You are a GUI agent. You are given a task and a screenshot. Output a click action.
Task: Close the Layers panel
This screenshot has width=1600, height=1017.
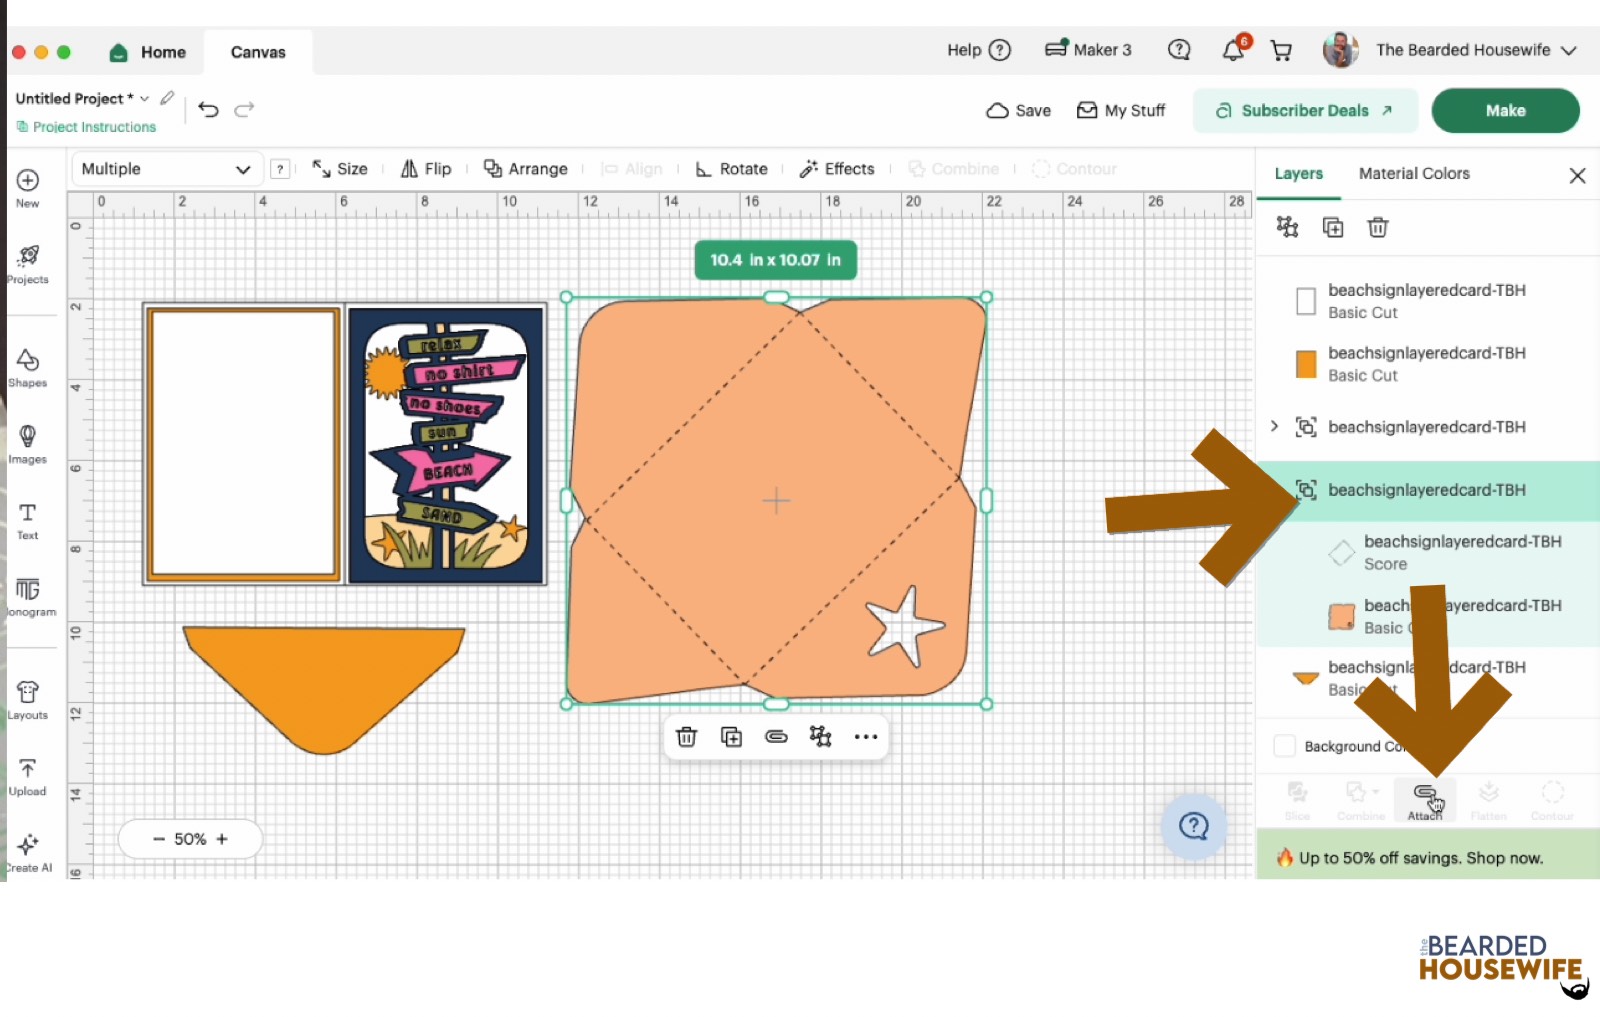(x=1577, y=175)
